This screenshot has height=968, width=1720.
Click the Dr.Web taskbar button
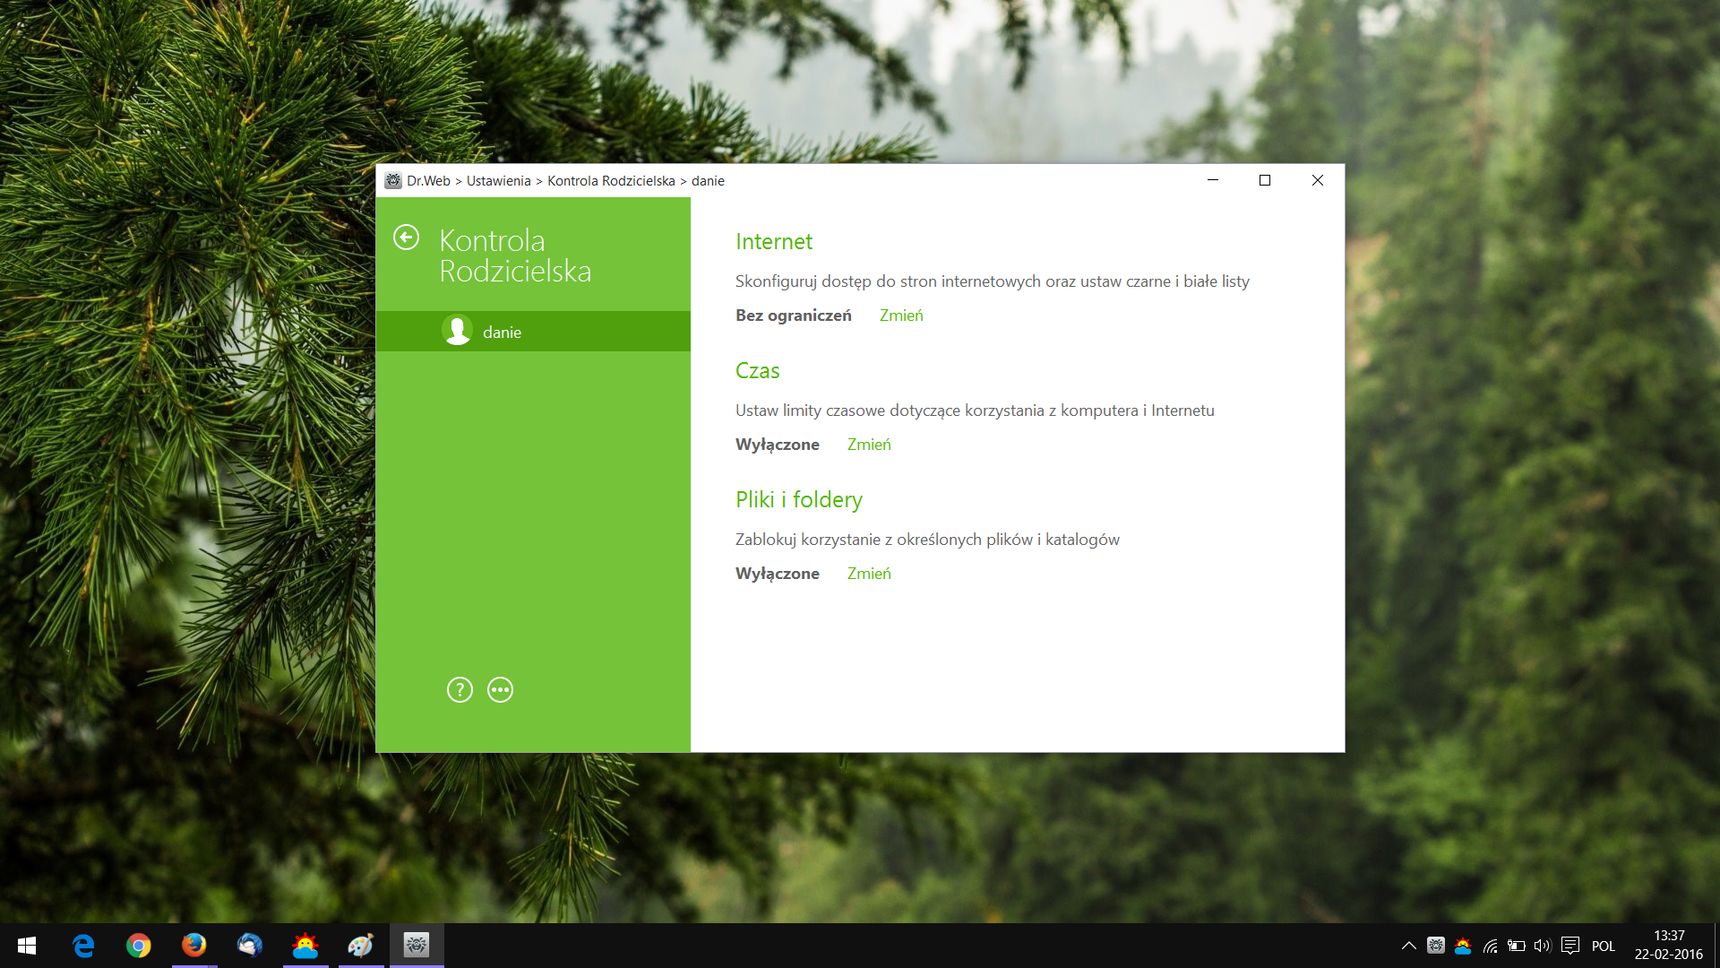click(417, 945)
